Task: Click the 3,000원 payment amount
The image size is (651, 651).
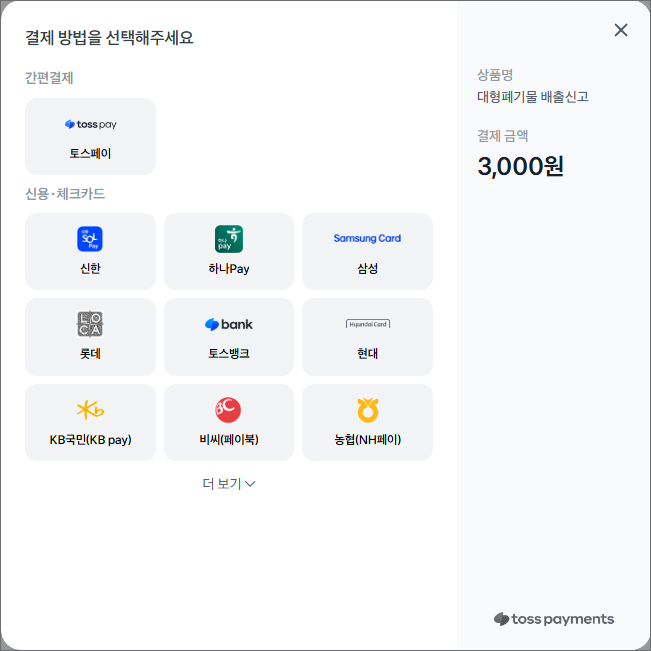Action: [x=521, y=166]
